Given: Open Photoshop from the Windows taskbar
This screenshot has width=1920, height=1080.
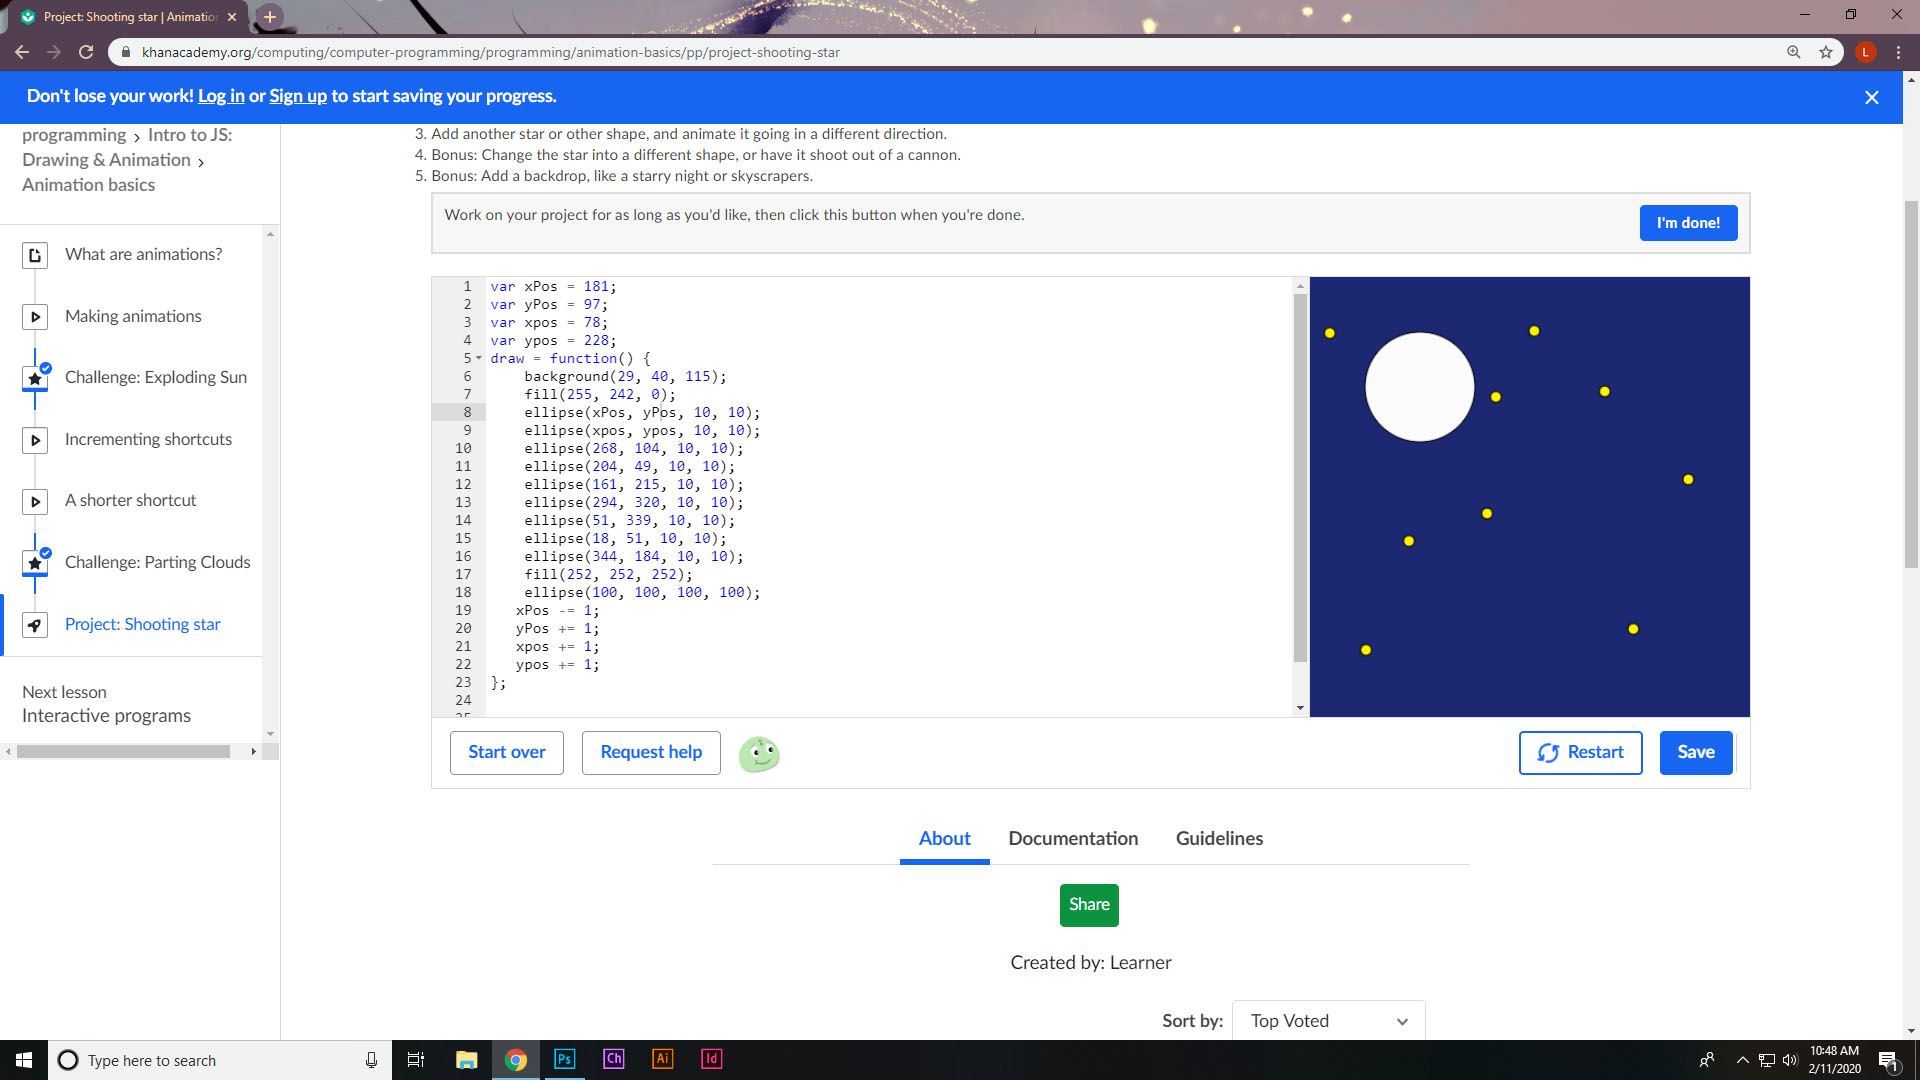Looking at the screenshot, I should tap(564, 1059).
